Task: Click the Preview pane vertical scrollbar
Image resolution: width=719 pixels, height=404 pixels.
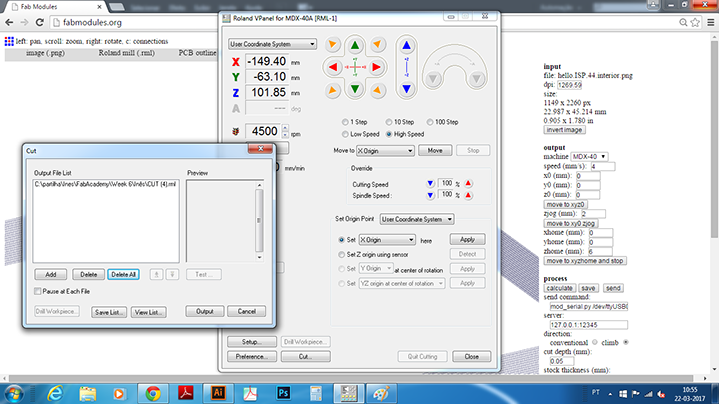Action: point(259,221)
